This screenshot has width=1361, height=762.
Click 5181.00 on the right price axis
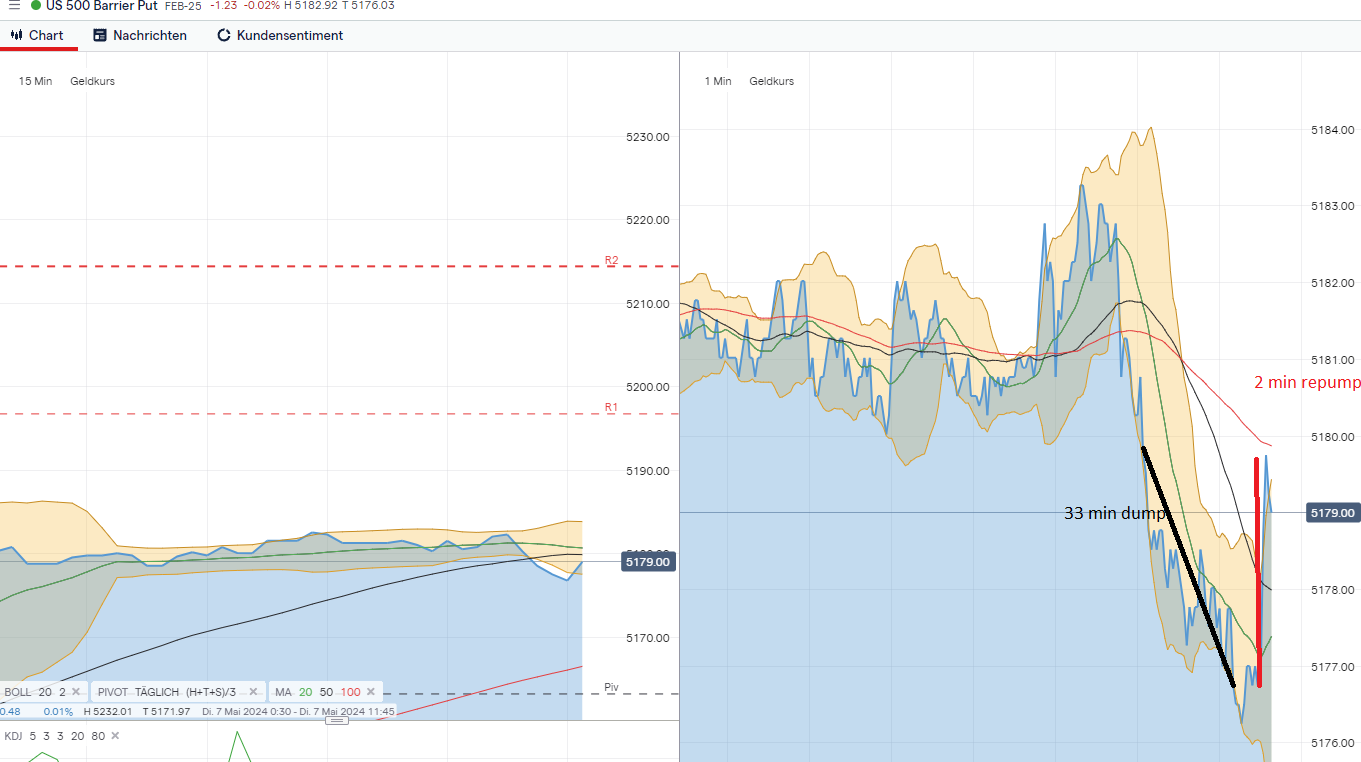1332,360
